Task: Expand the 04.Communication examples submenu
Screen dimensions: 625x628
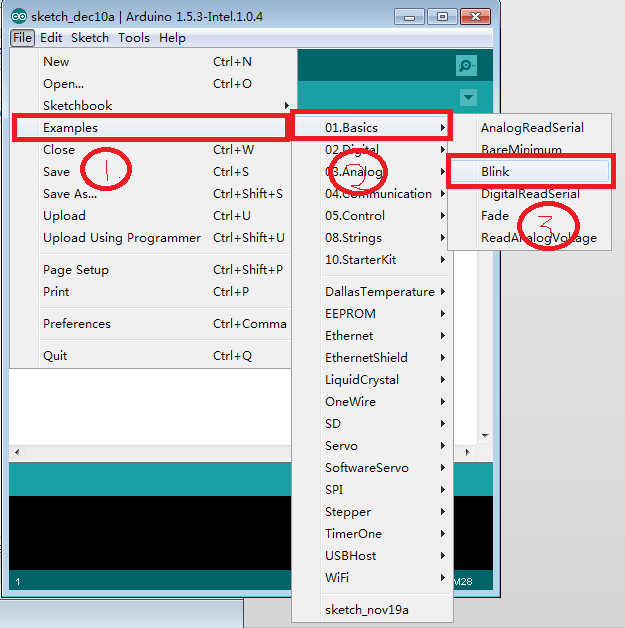Action: [x=372, y=194]
